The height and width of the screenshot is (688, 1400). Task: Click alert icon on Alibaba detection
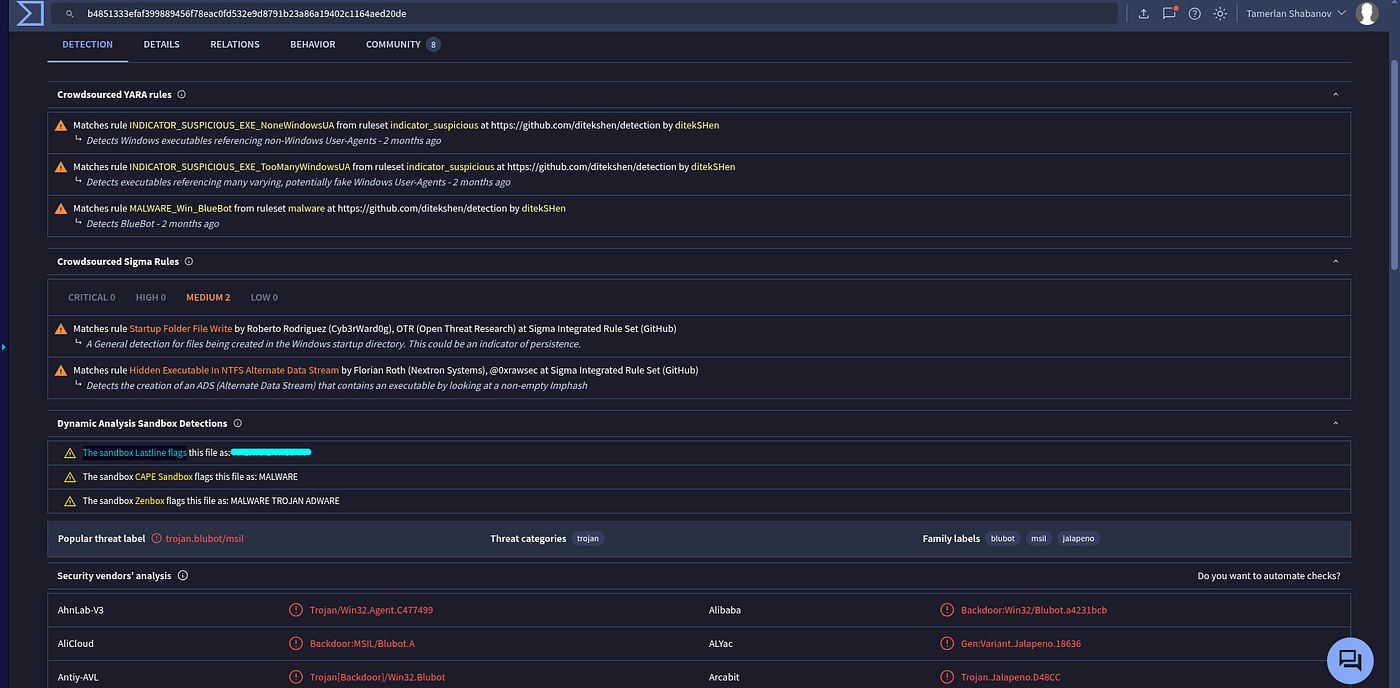point(947,610)
